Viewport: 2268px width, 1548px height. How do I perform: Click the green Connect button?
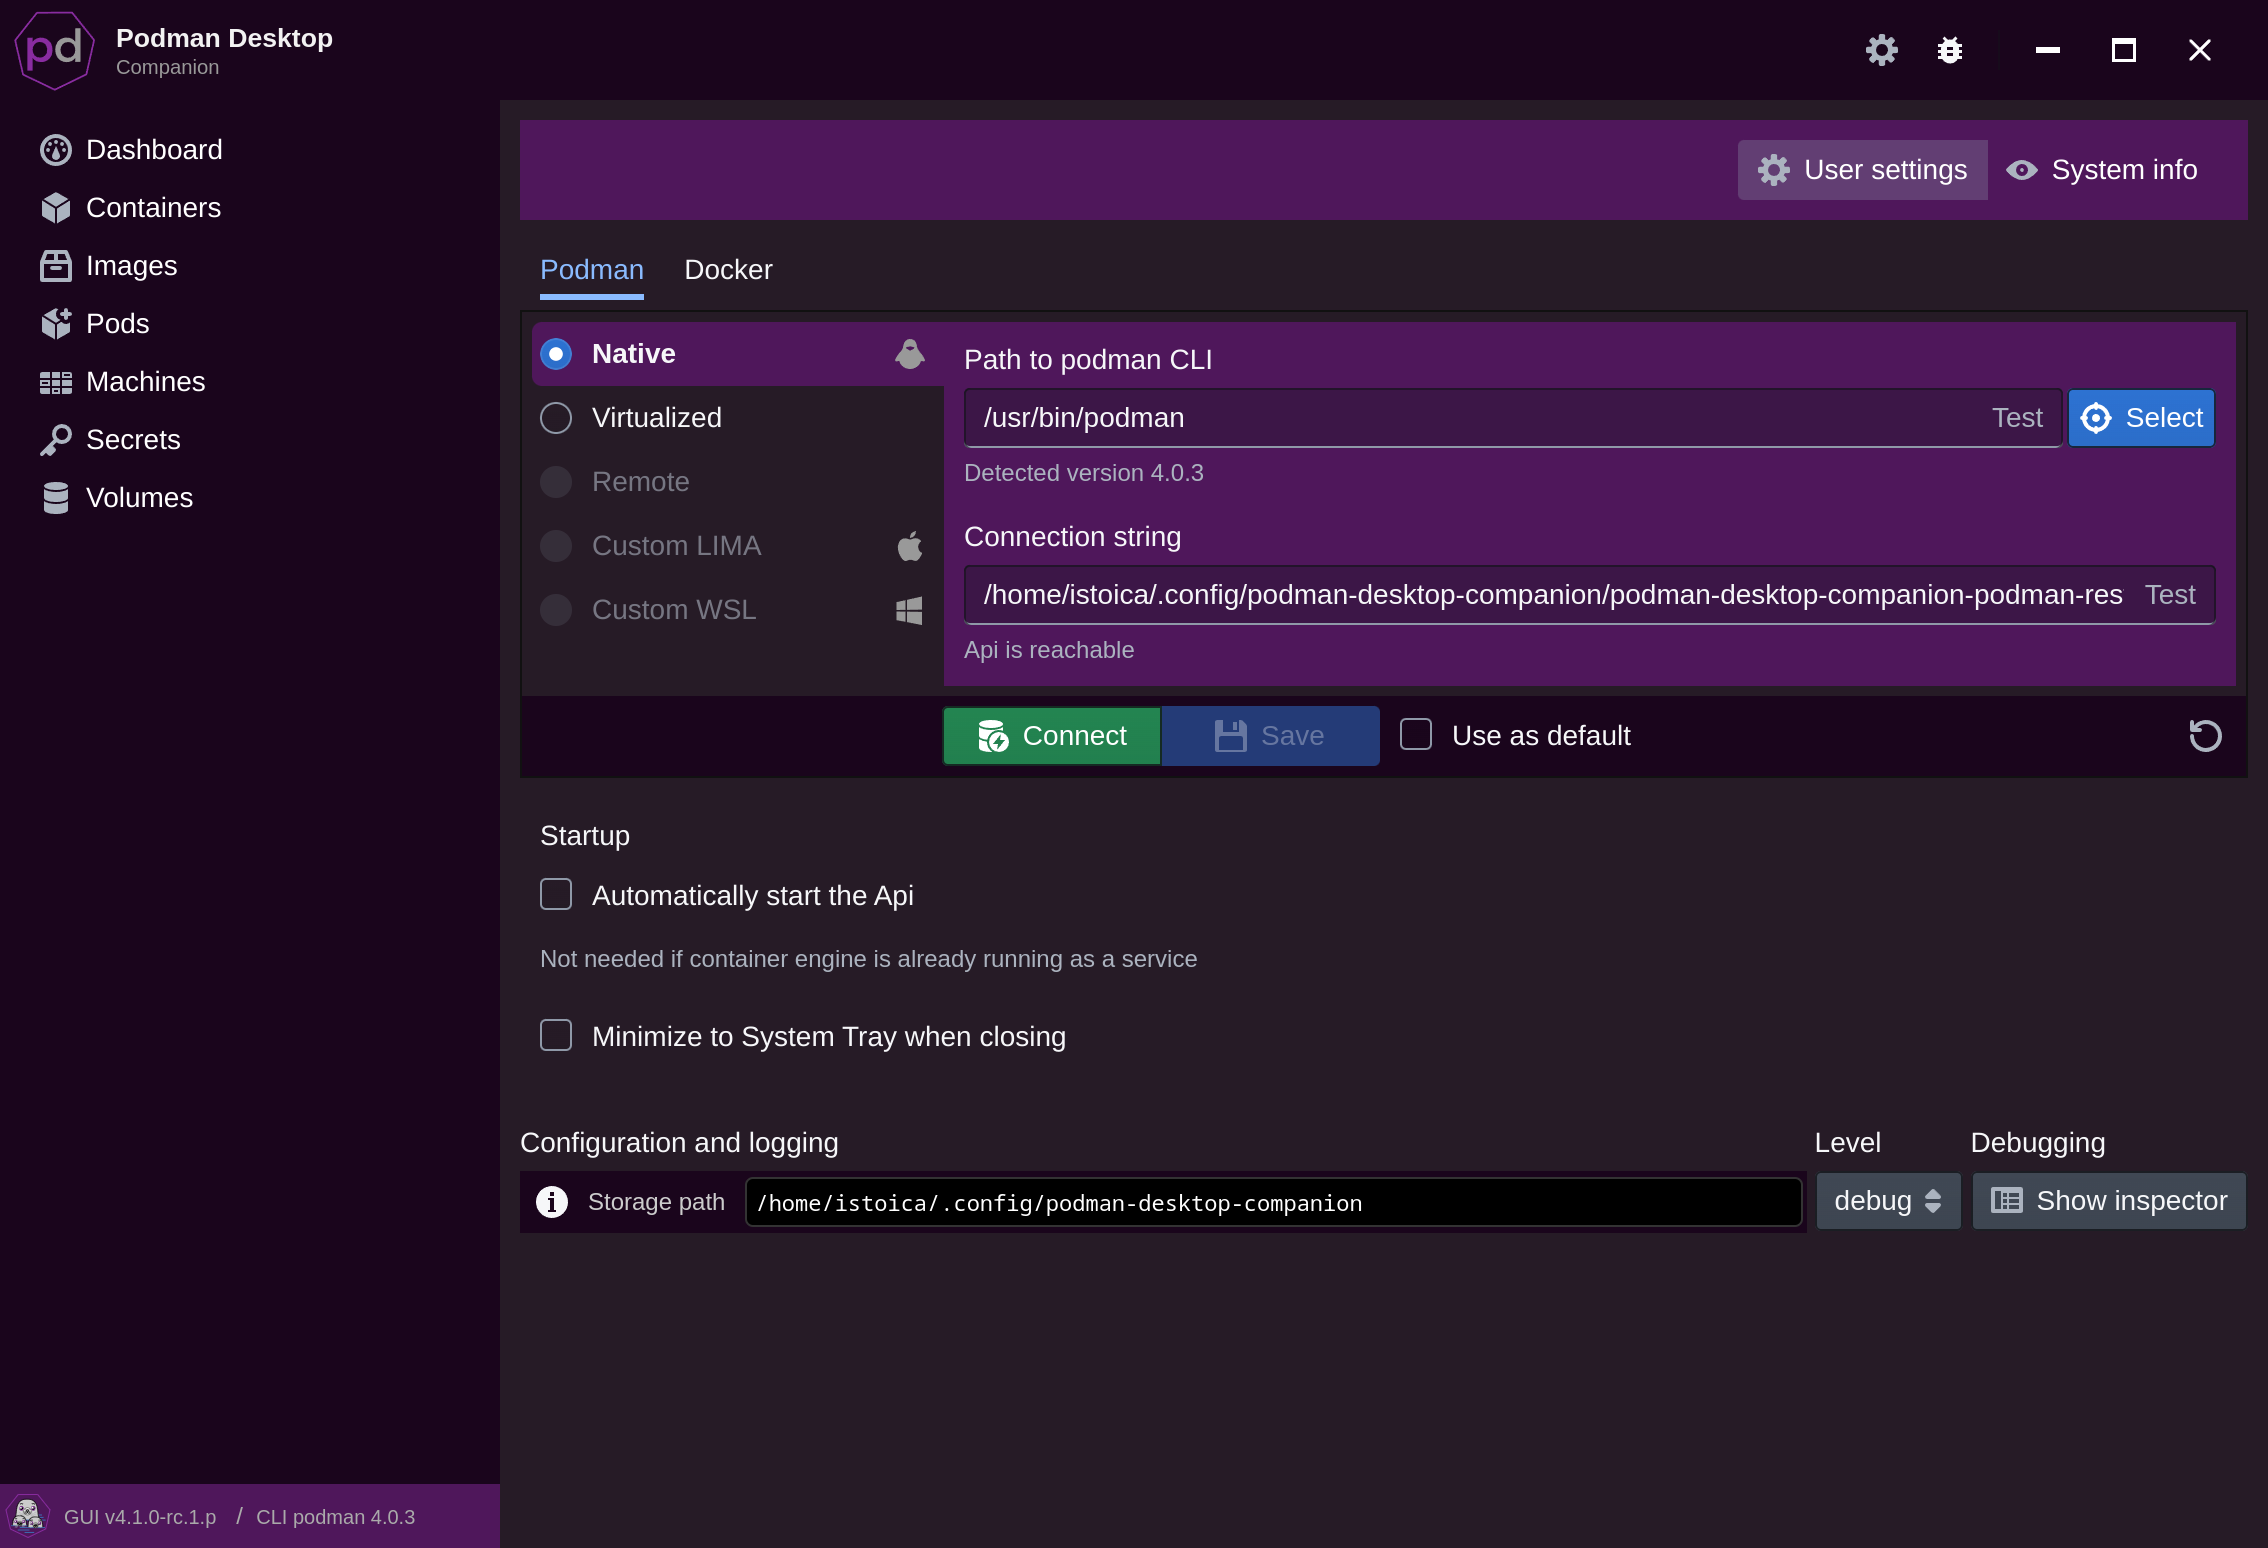click(1052, 736)
